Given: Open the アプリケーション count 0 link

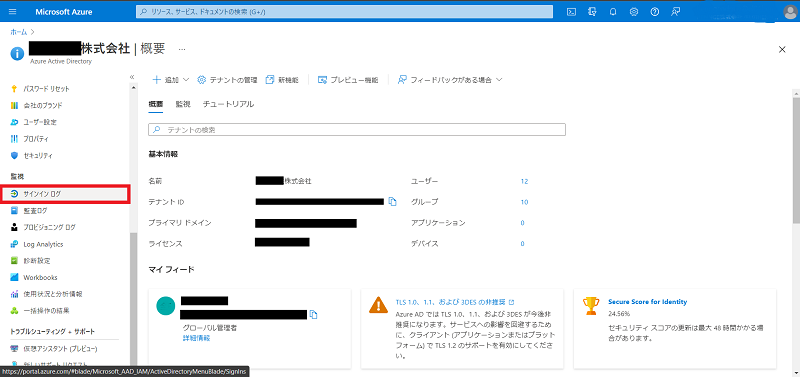Looking at the screenshot, I should coord(522,223).
